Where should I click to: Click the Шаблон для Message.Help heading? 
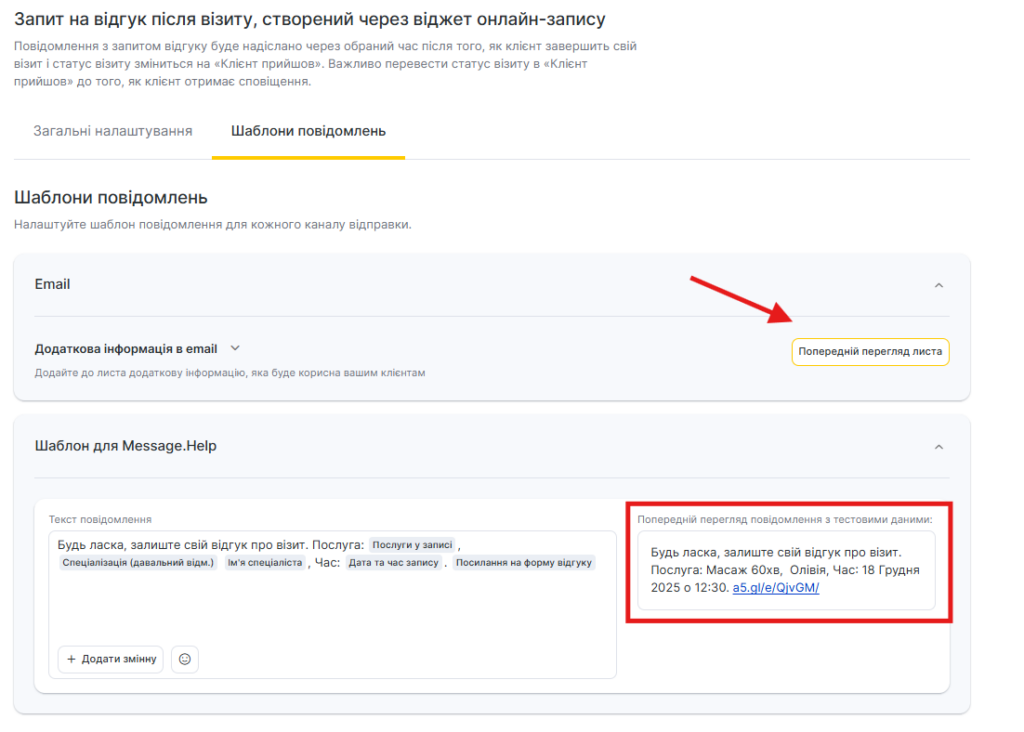(125, 446)
